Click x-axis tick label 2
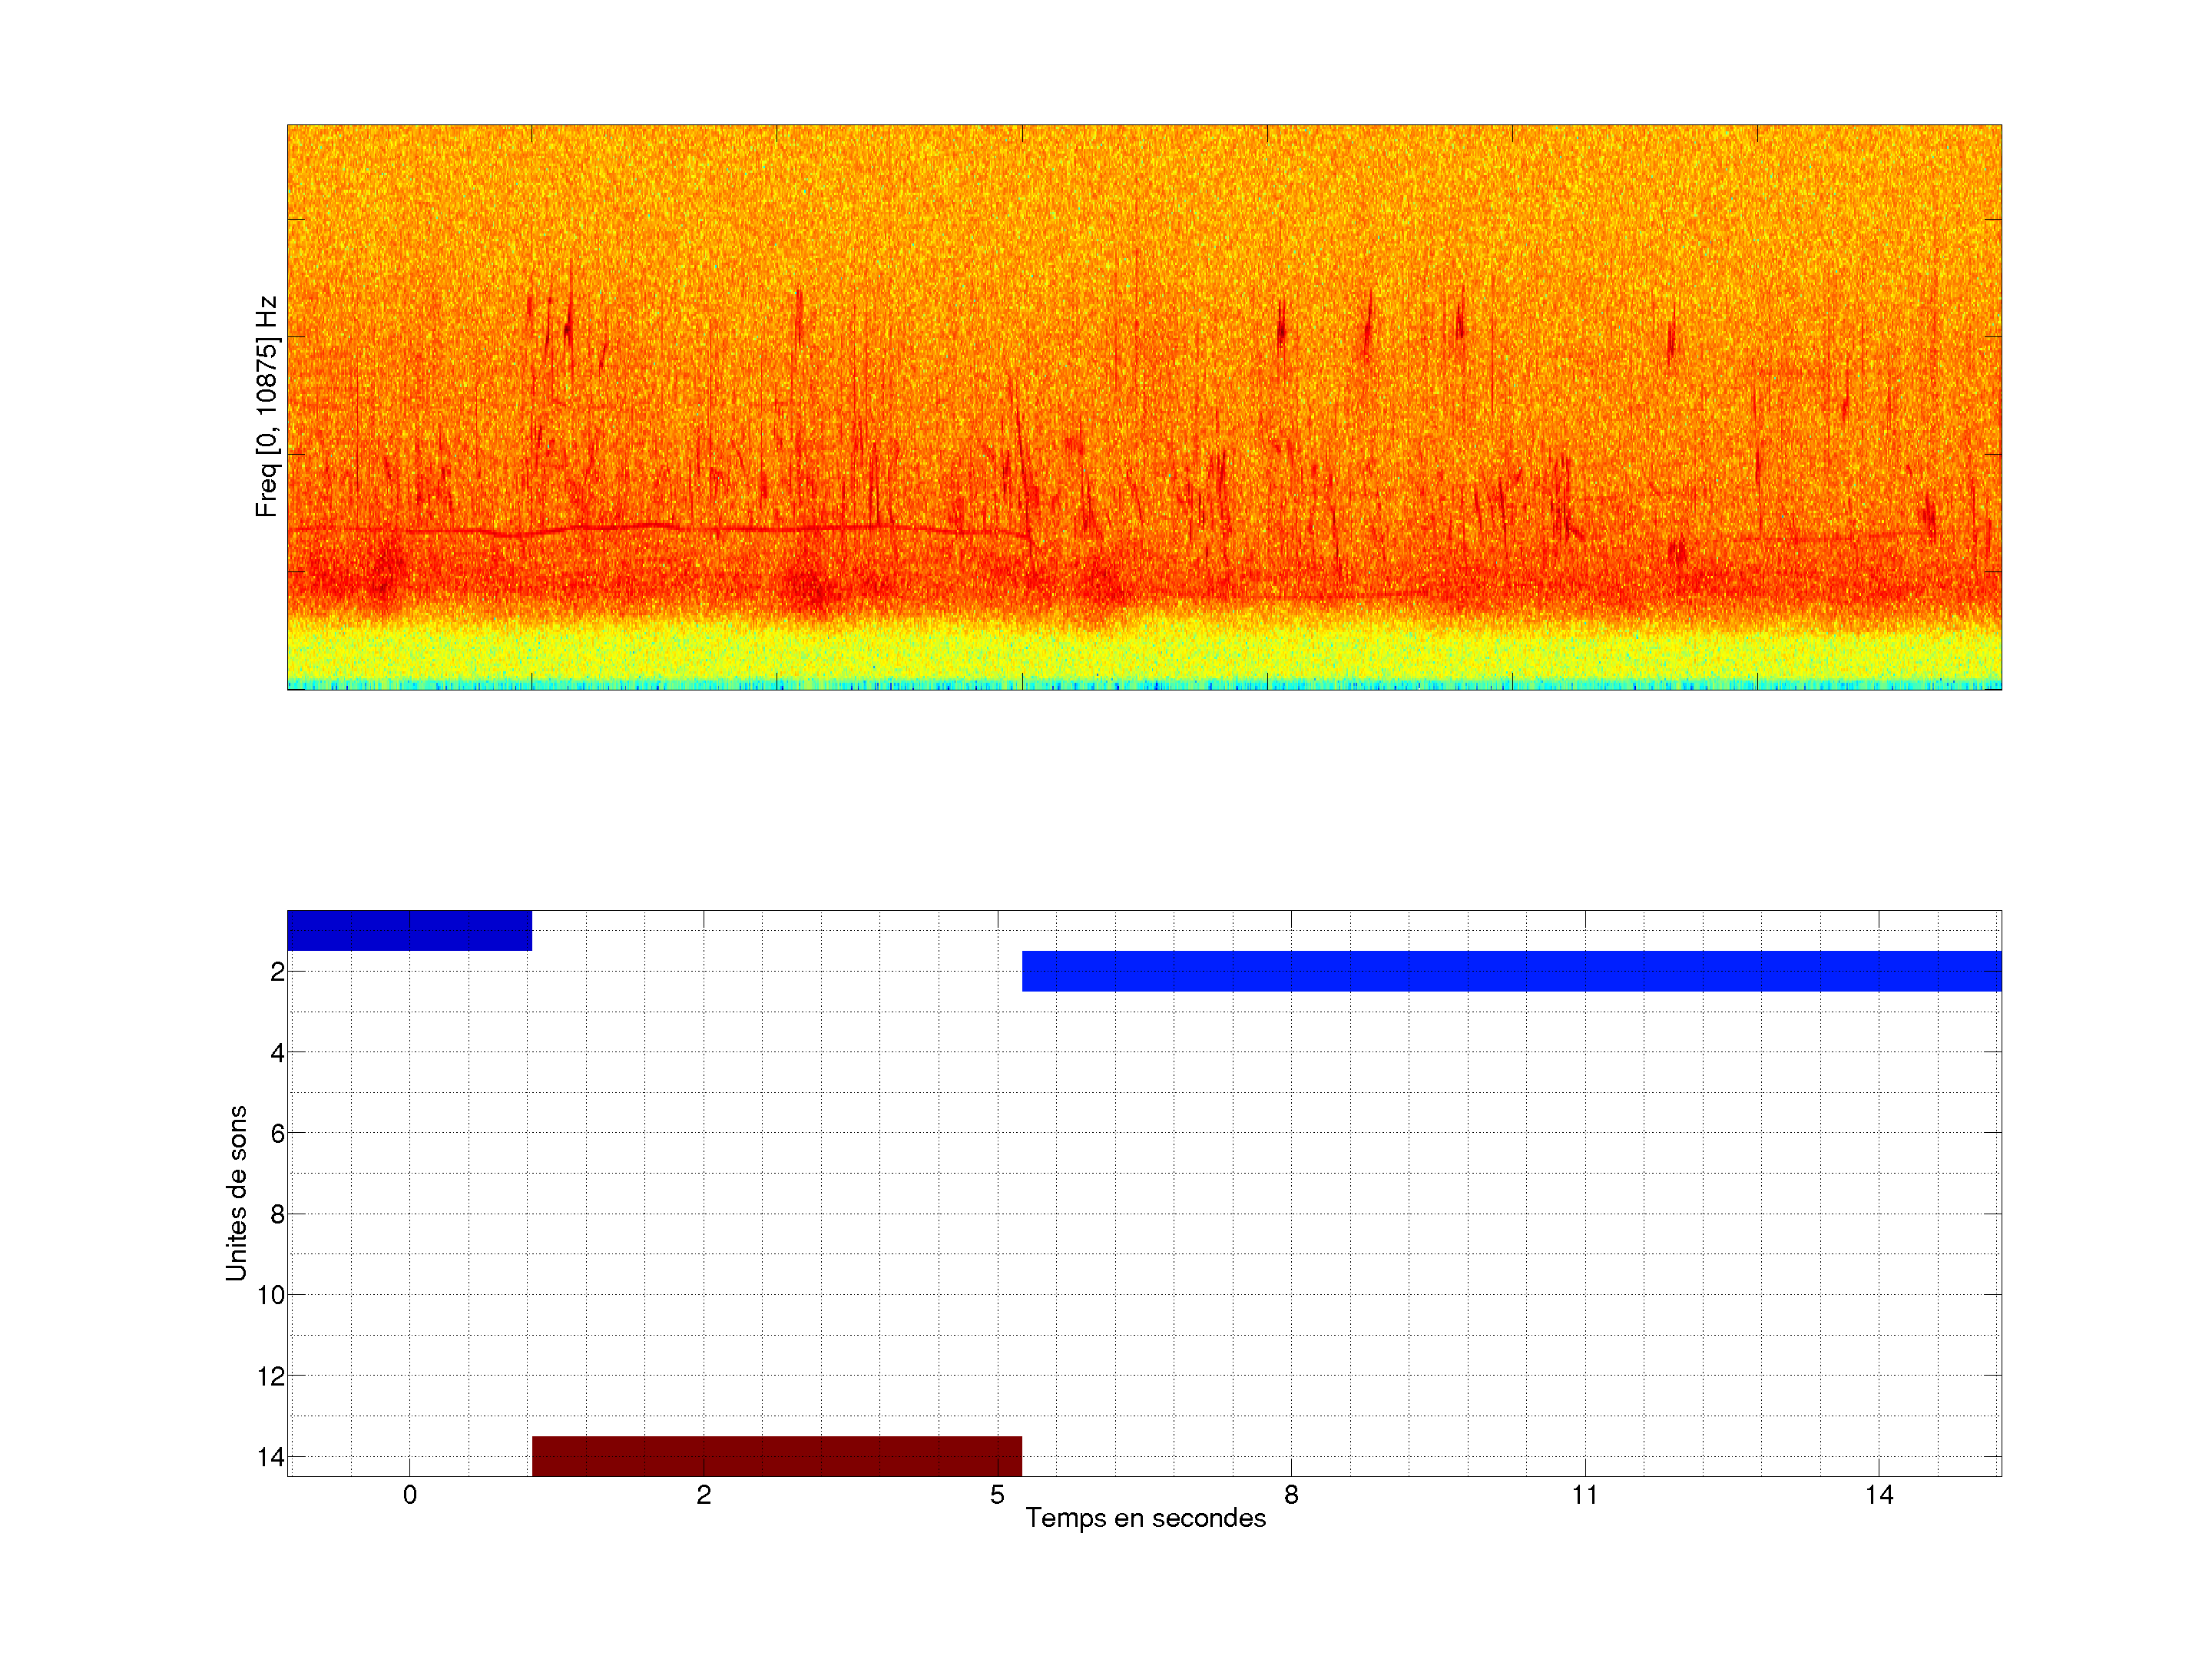The height and width of the screenshot is (1659, 2212). tap(703, 1495)
